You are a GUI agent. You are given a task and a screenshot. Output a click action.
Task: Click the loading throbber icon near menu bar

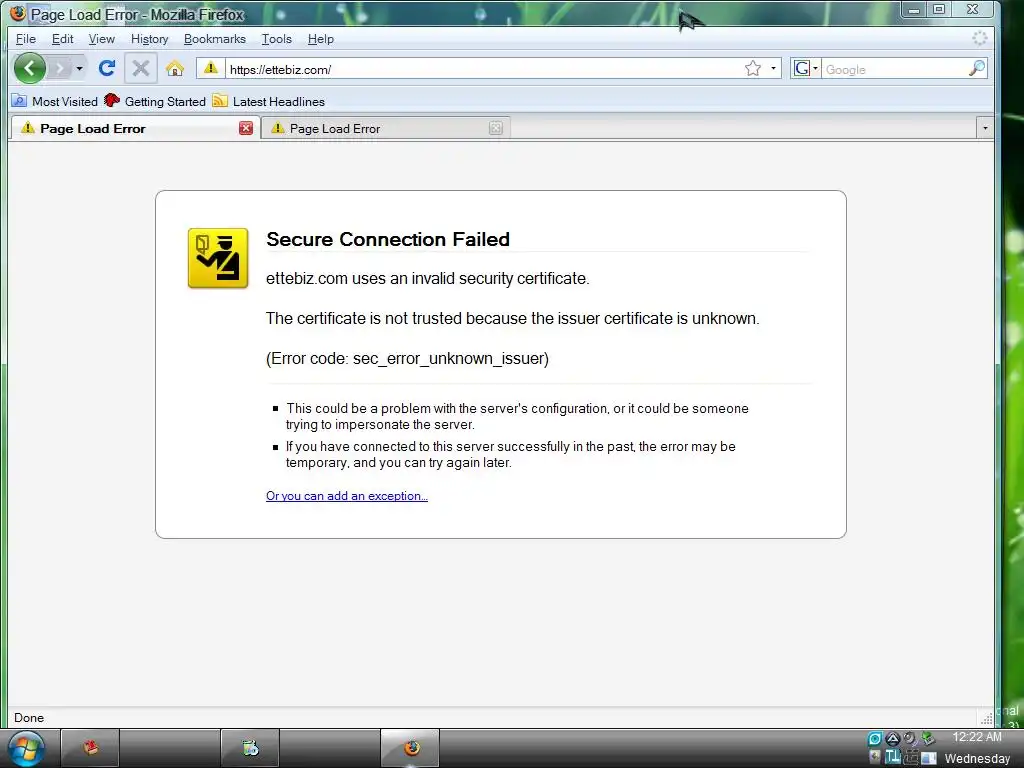click(980, 38)
